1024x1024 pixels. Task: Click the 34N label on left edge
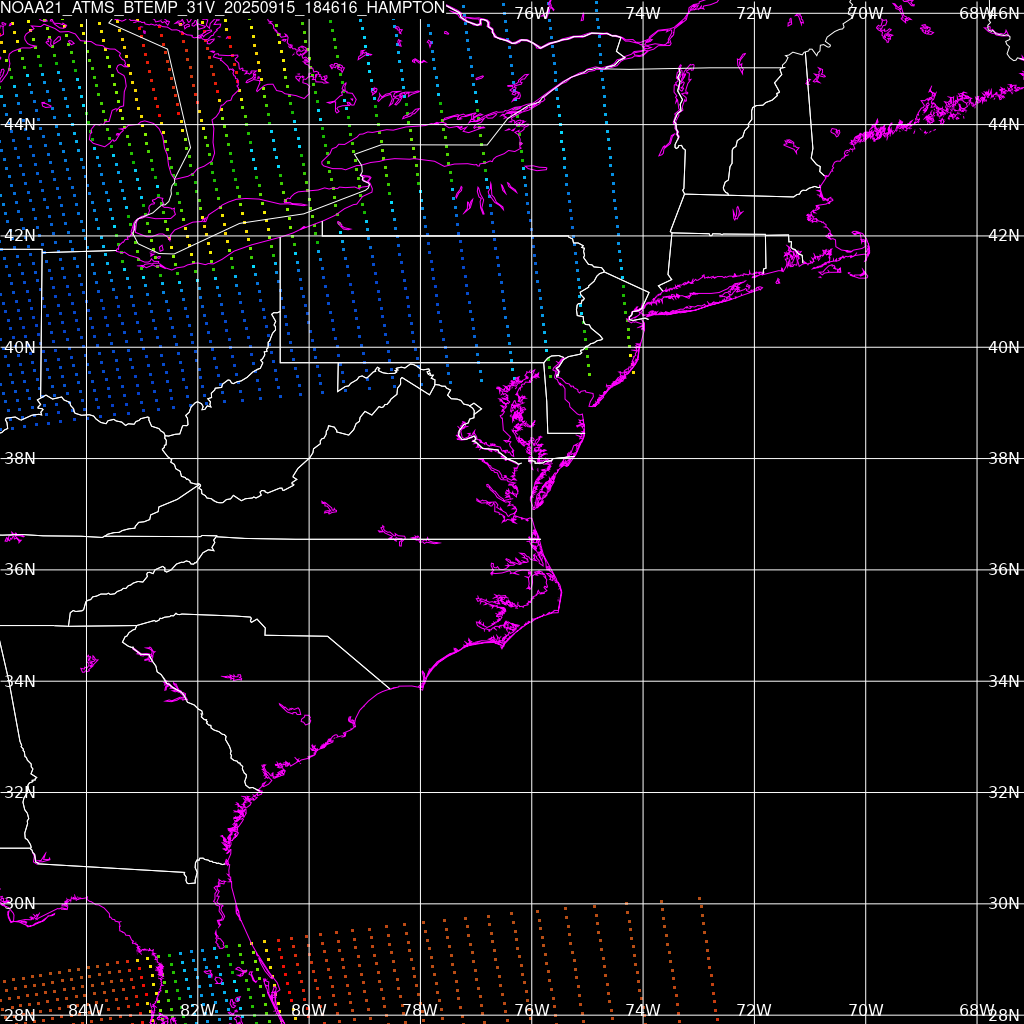20,681
